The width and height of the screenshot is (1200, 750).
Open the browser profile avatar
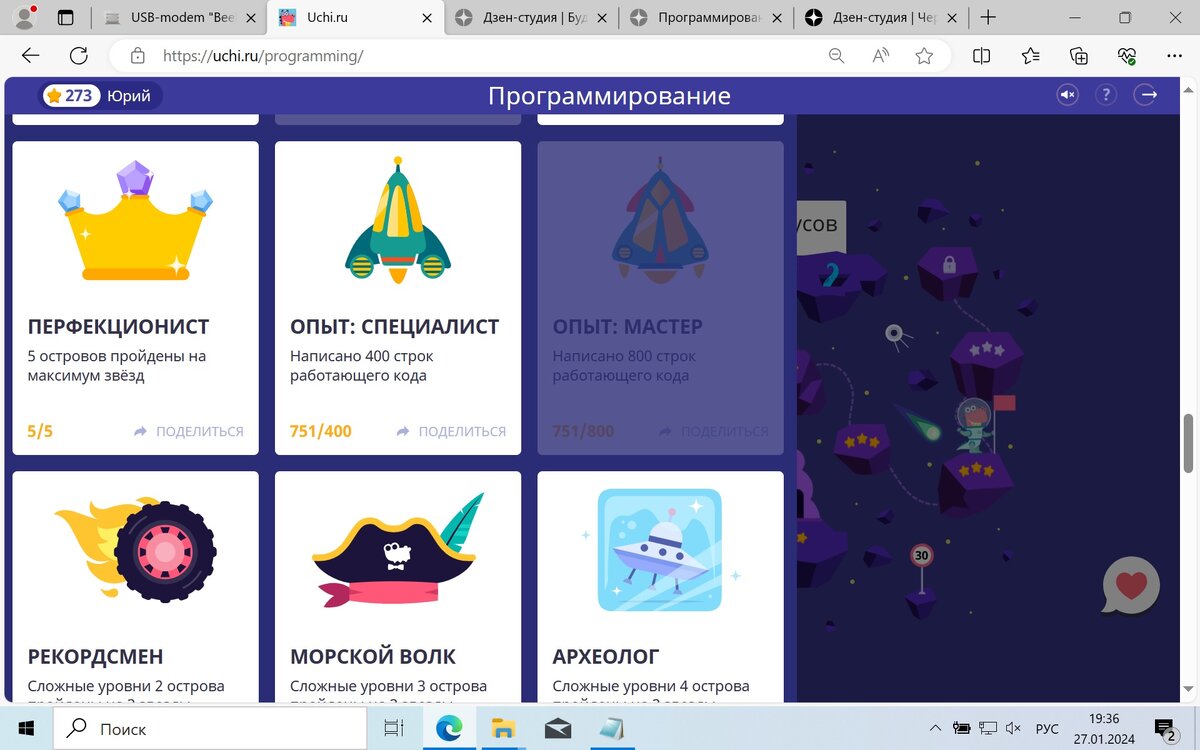click(x=24, y=17)
